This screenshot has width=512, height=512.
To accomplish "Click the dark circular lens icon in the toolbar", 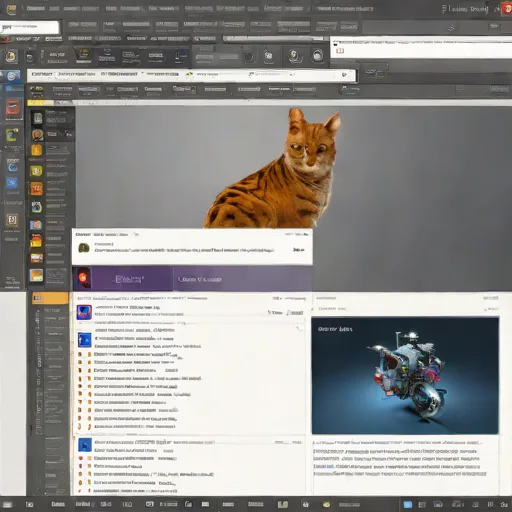I will (x=249, y=57).
